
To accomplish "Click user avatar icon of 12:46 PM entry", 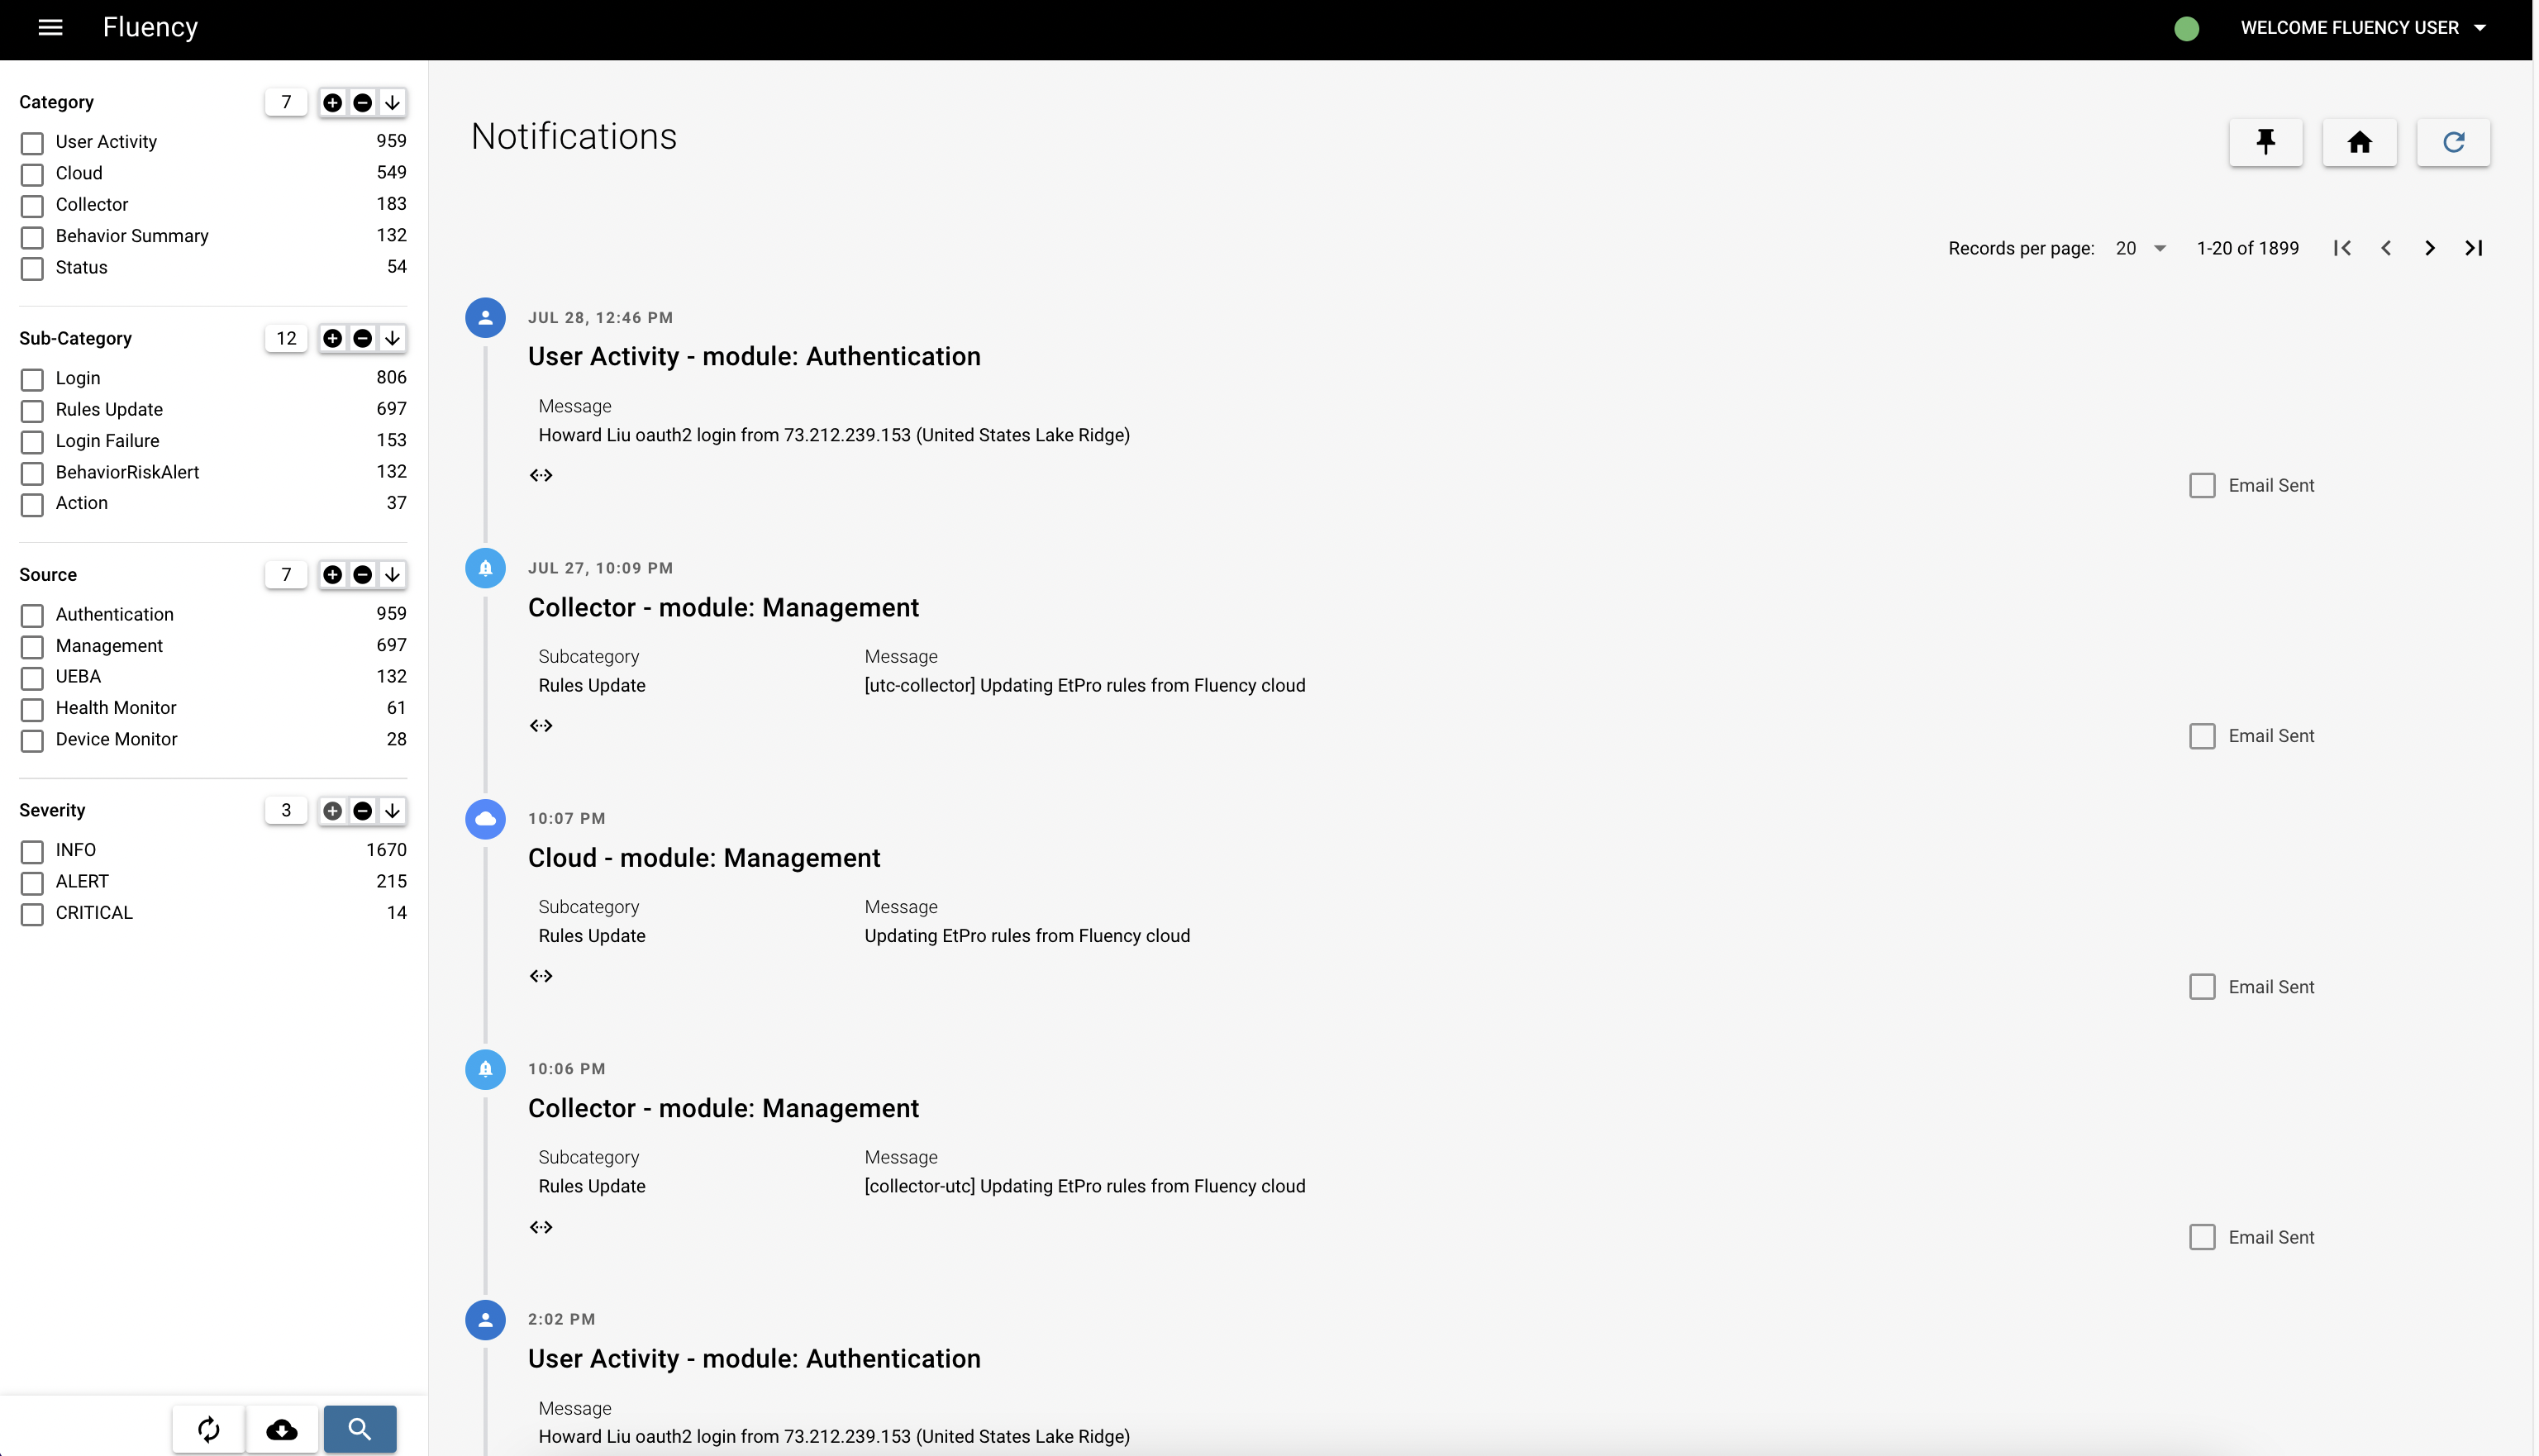I will pos(485,318).
